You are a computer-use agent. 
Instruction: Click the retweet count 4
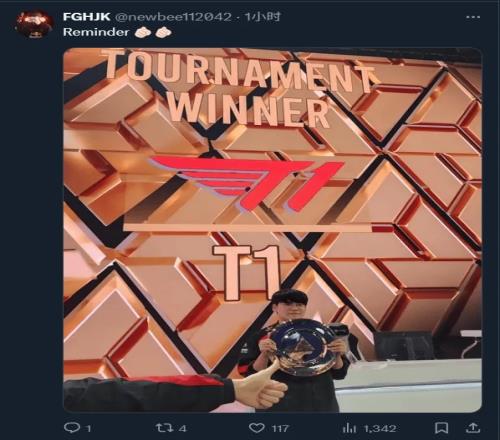[182, 428]
